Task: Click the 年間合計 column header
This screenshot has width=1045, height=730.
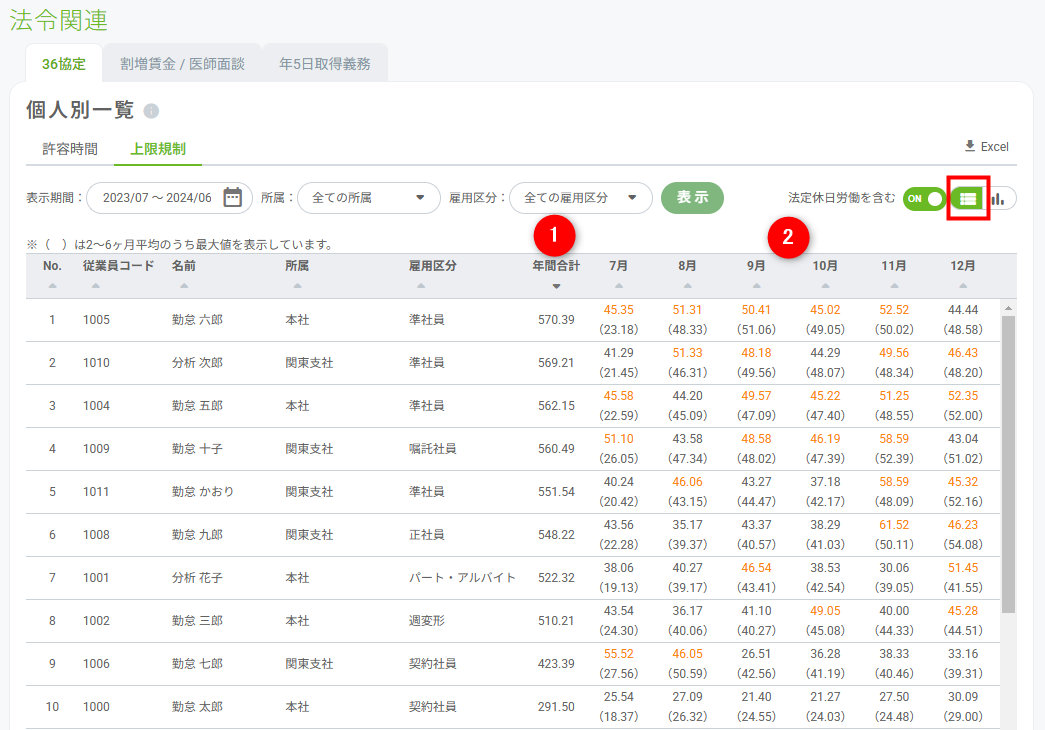Action: tap(556, 266)
